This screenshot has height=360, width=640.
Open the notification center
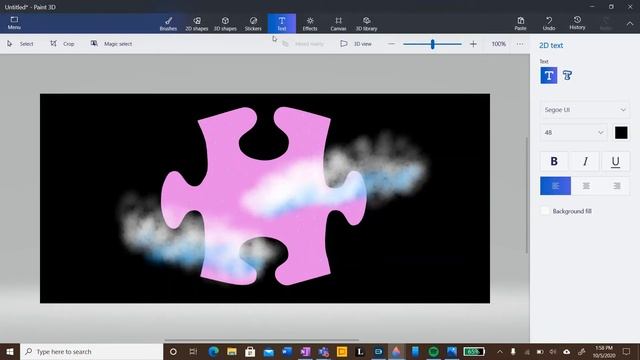[627, 351]
